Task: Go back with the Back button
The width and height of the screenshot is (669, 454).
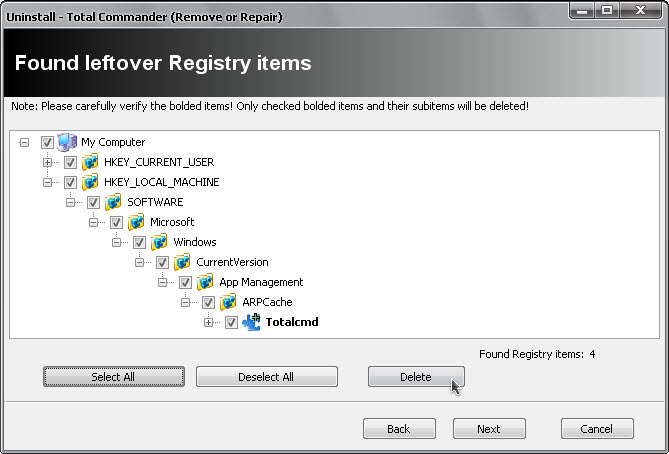Action: [x=398, y=428]
